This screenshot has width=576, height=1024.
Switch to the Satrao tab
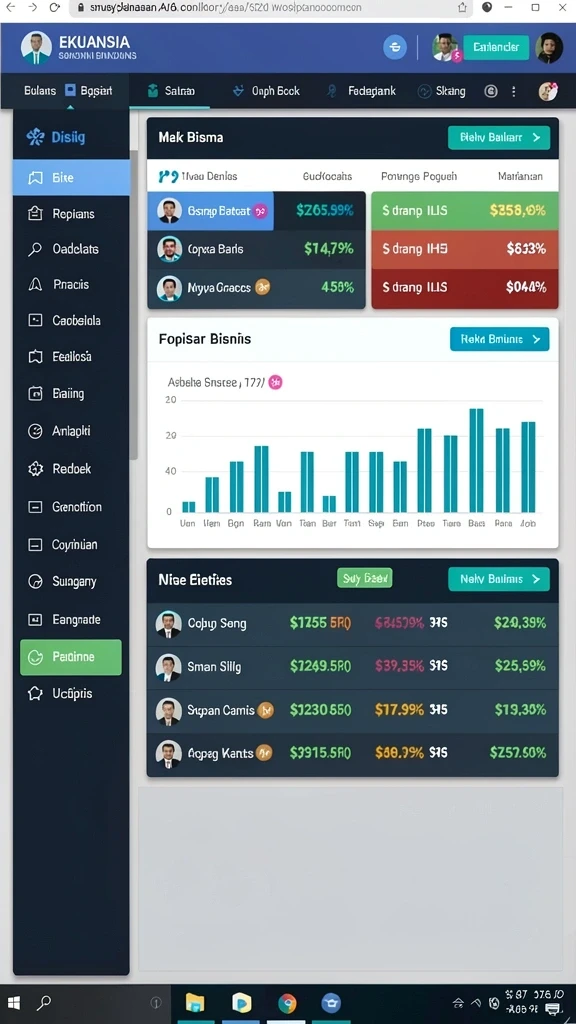coord(170,91)
